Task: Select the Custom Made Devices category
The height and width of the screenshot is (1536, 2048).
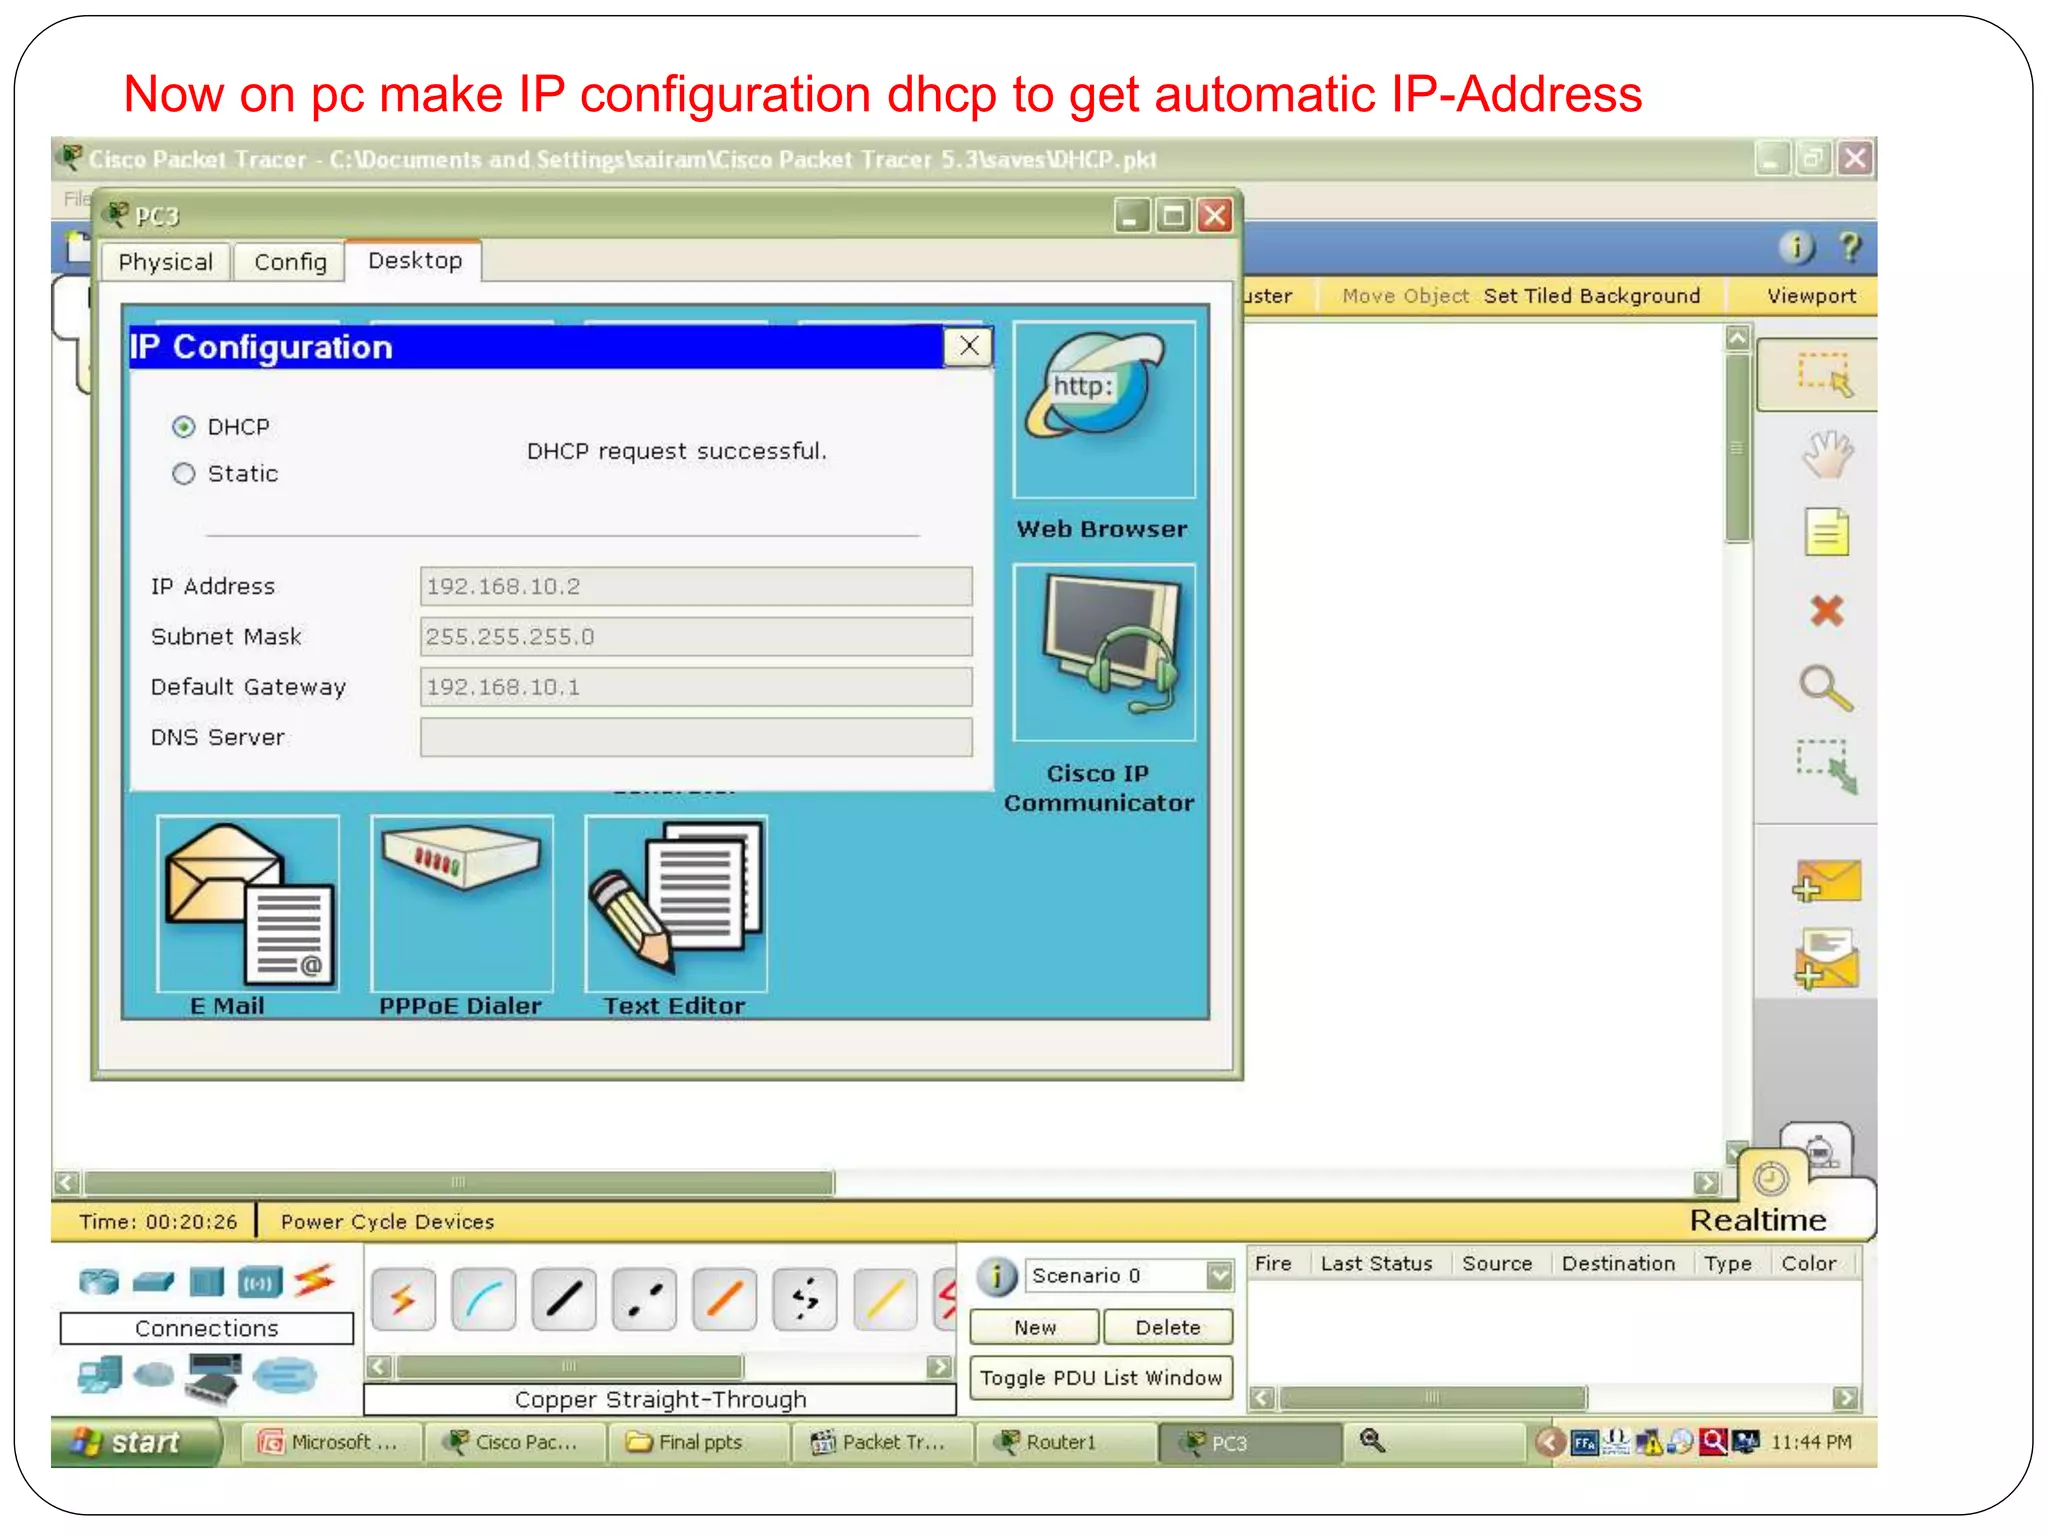Action: [x=214, y=1378]
